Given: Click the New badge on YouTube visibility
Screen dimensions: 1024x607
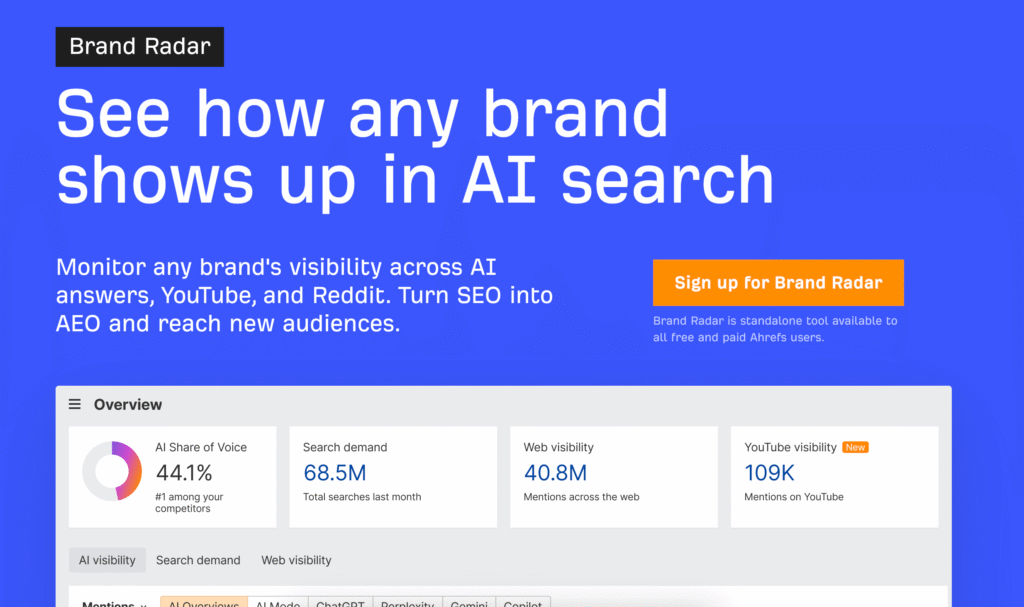Looking at the screenshot, I should tap(856, 447).
